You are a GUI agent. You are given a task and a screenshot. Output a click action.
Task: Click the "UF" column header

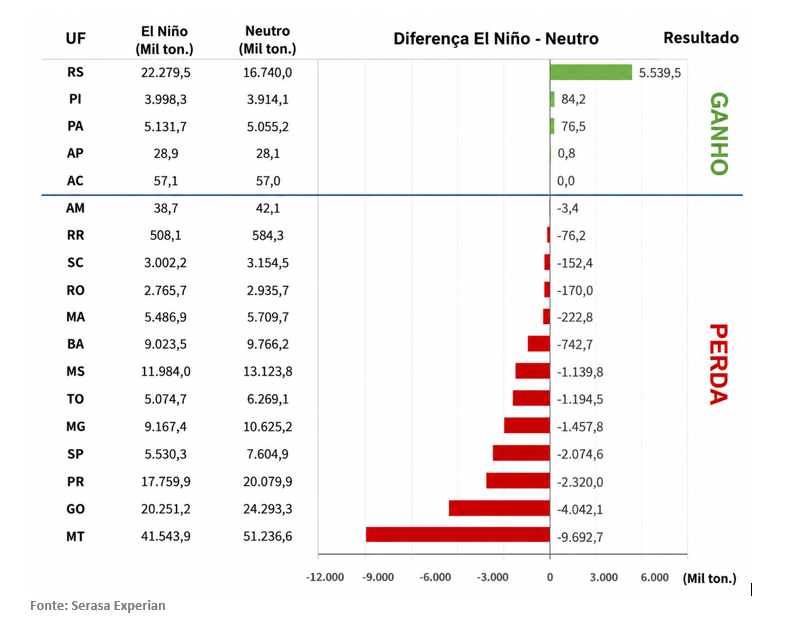point(75,39)
